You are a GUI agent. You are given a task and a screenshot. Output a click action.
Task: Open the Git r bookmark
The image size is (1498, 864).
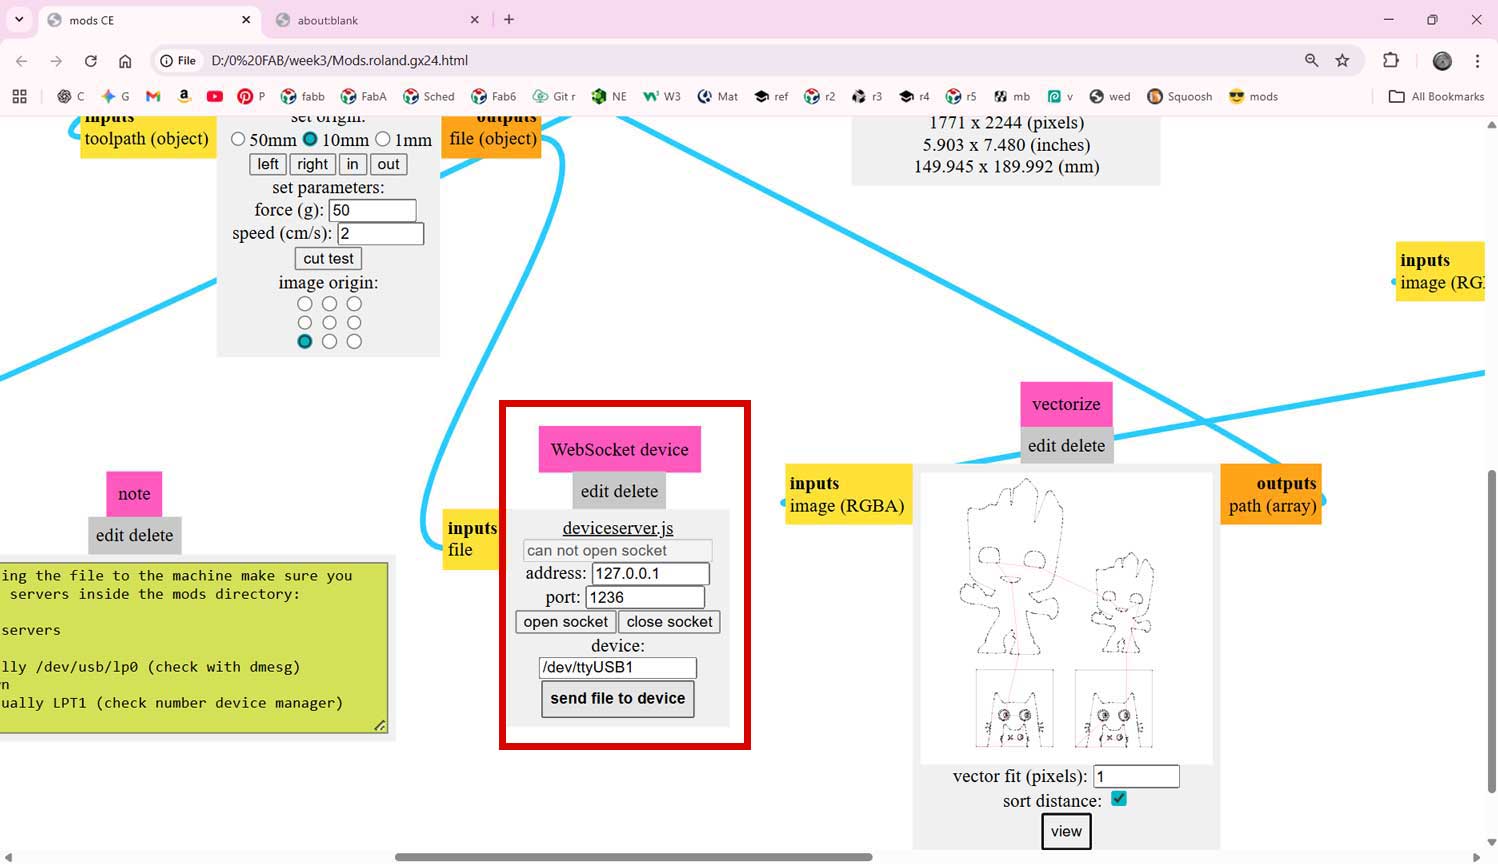pyautogui.click(x=554, y=97)
